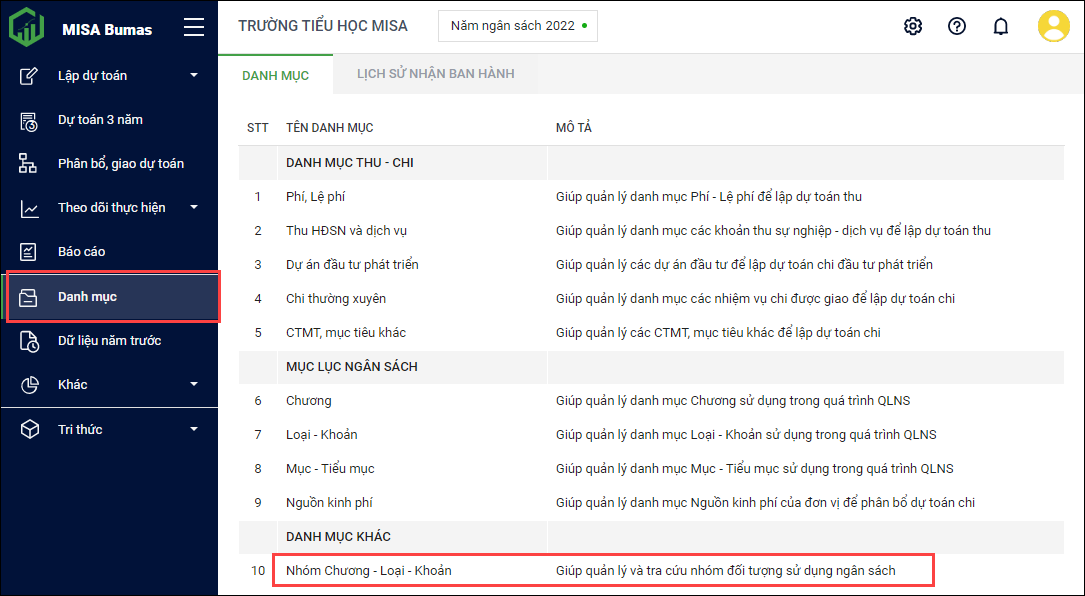Expand the Tri thức menu arrow
This screenshot has width=1085, height=596.
tap(194, 430)
